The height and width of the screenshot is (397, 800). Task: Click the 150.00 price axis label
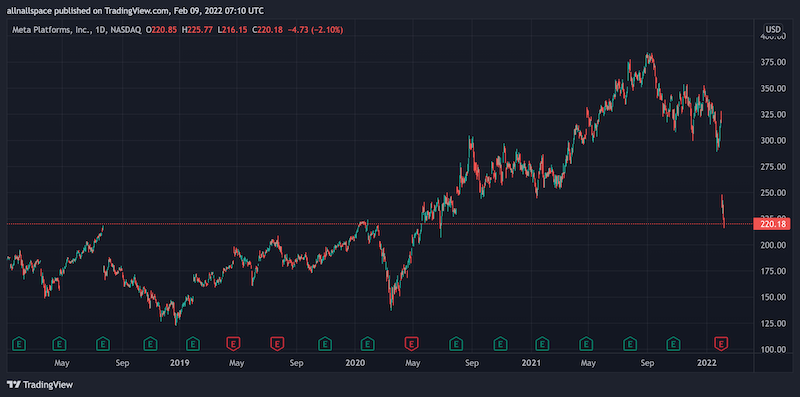coord(772,297)
